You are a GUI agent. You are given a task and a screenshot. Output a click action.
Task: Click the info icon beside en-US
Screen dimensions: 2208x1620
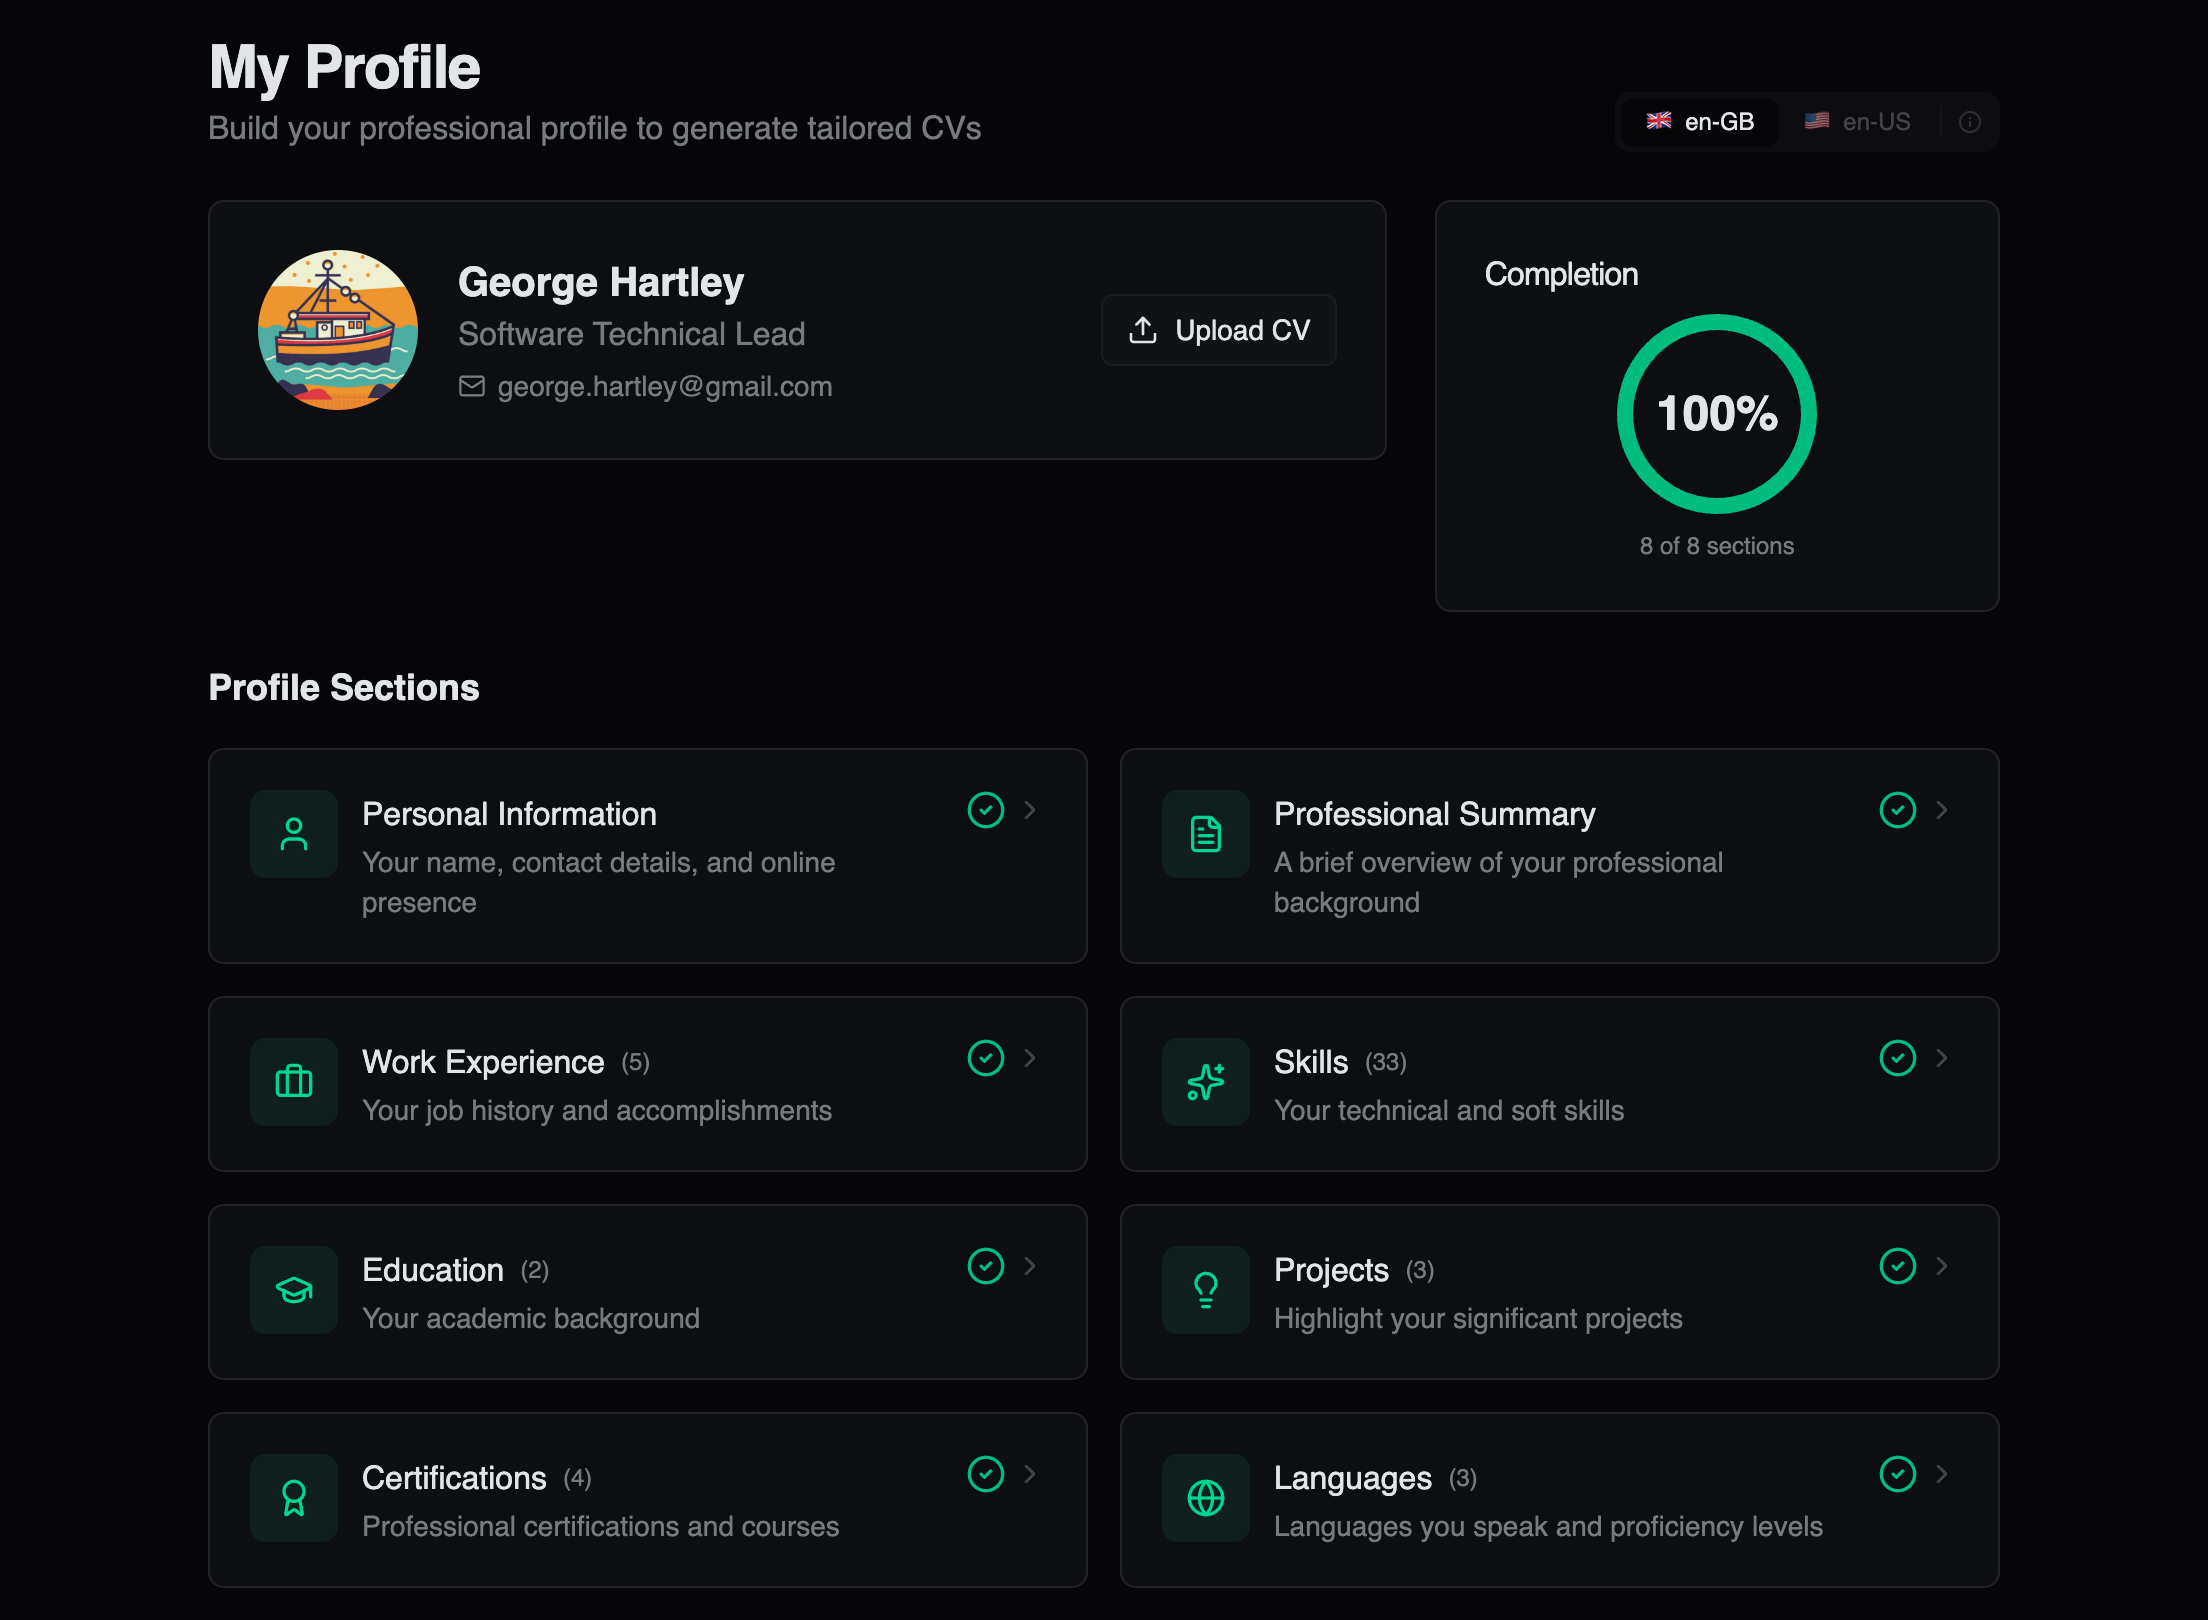1970,122
